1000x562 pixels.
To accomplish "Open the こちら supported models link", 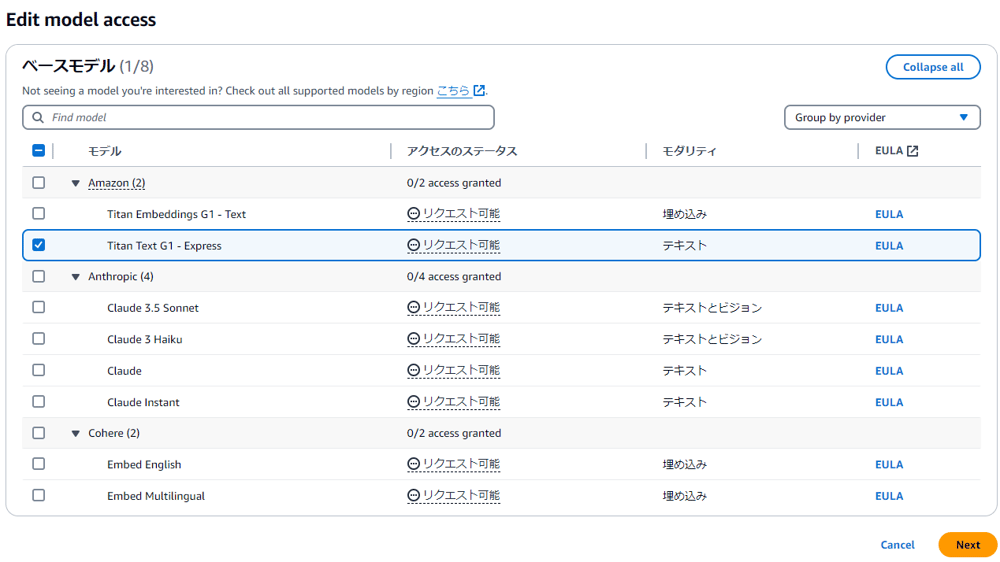I will (453, 91).
